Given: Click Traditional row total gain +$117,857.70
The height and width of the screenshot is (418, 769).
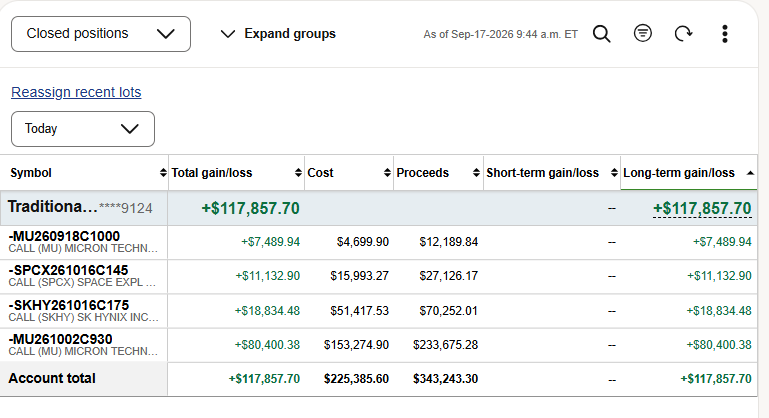Looking at the screenshot, I should [251, 209].
